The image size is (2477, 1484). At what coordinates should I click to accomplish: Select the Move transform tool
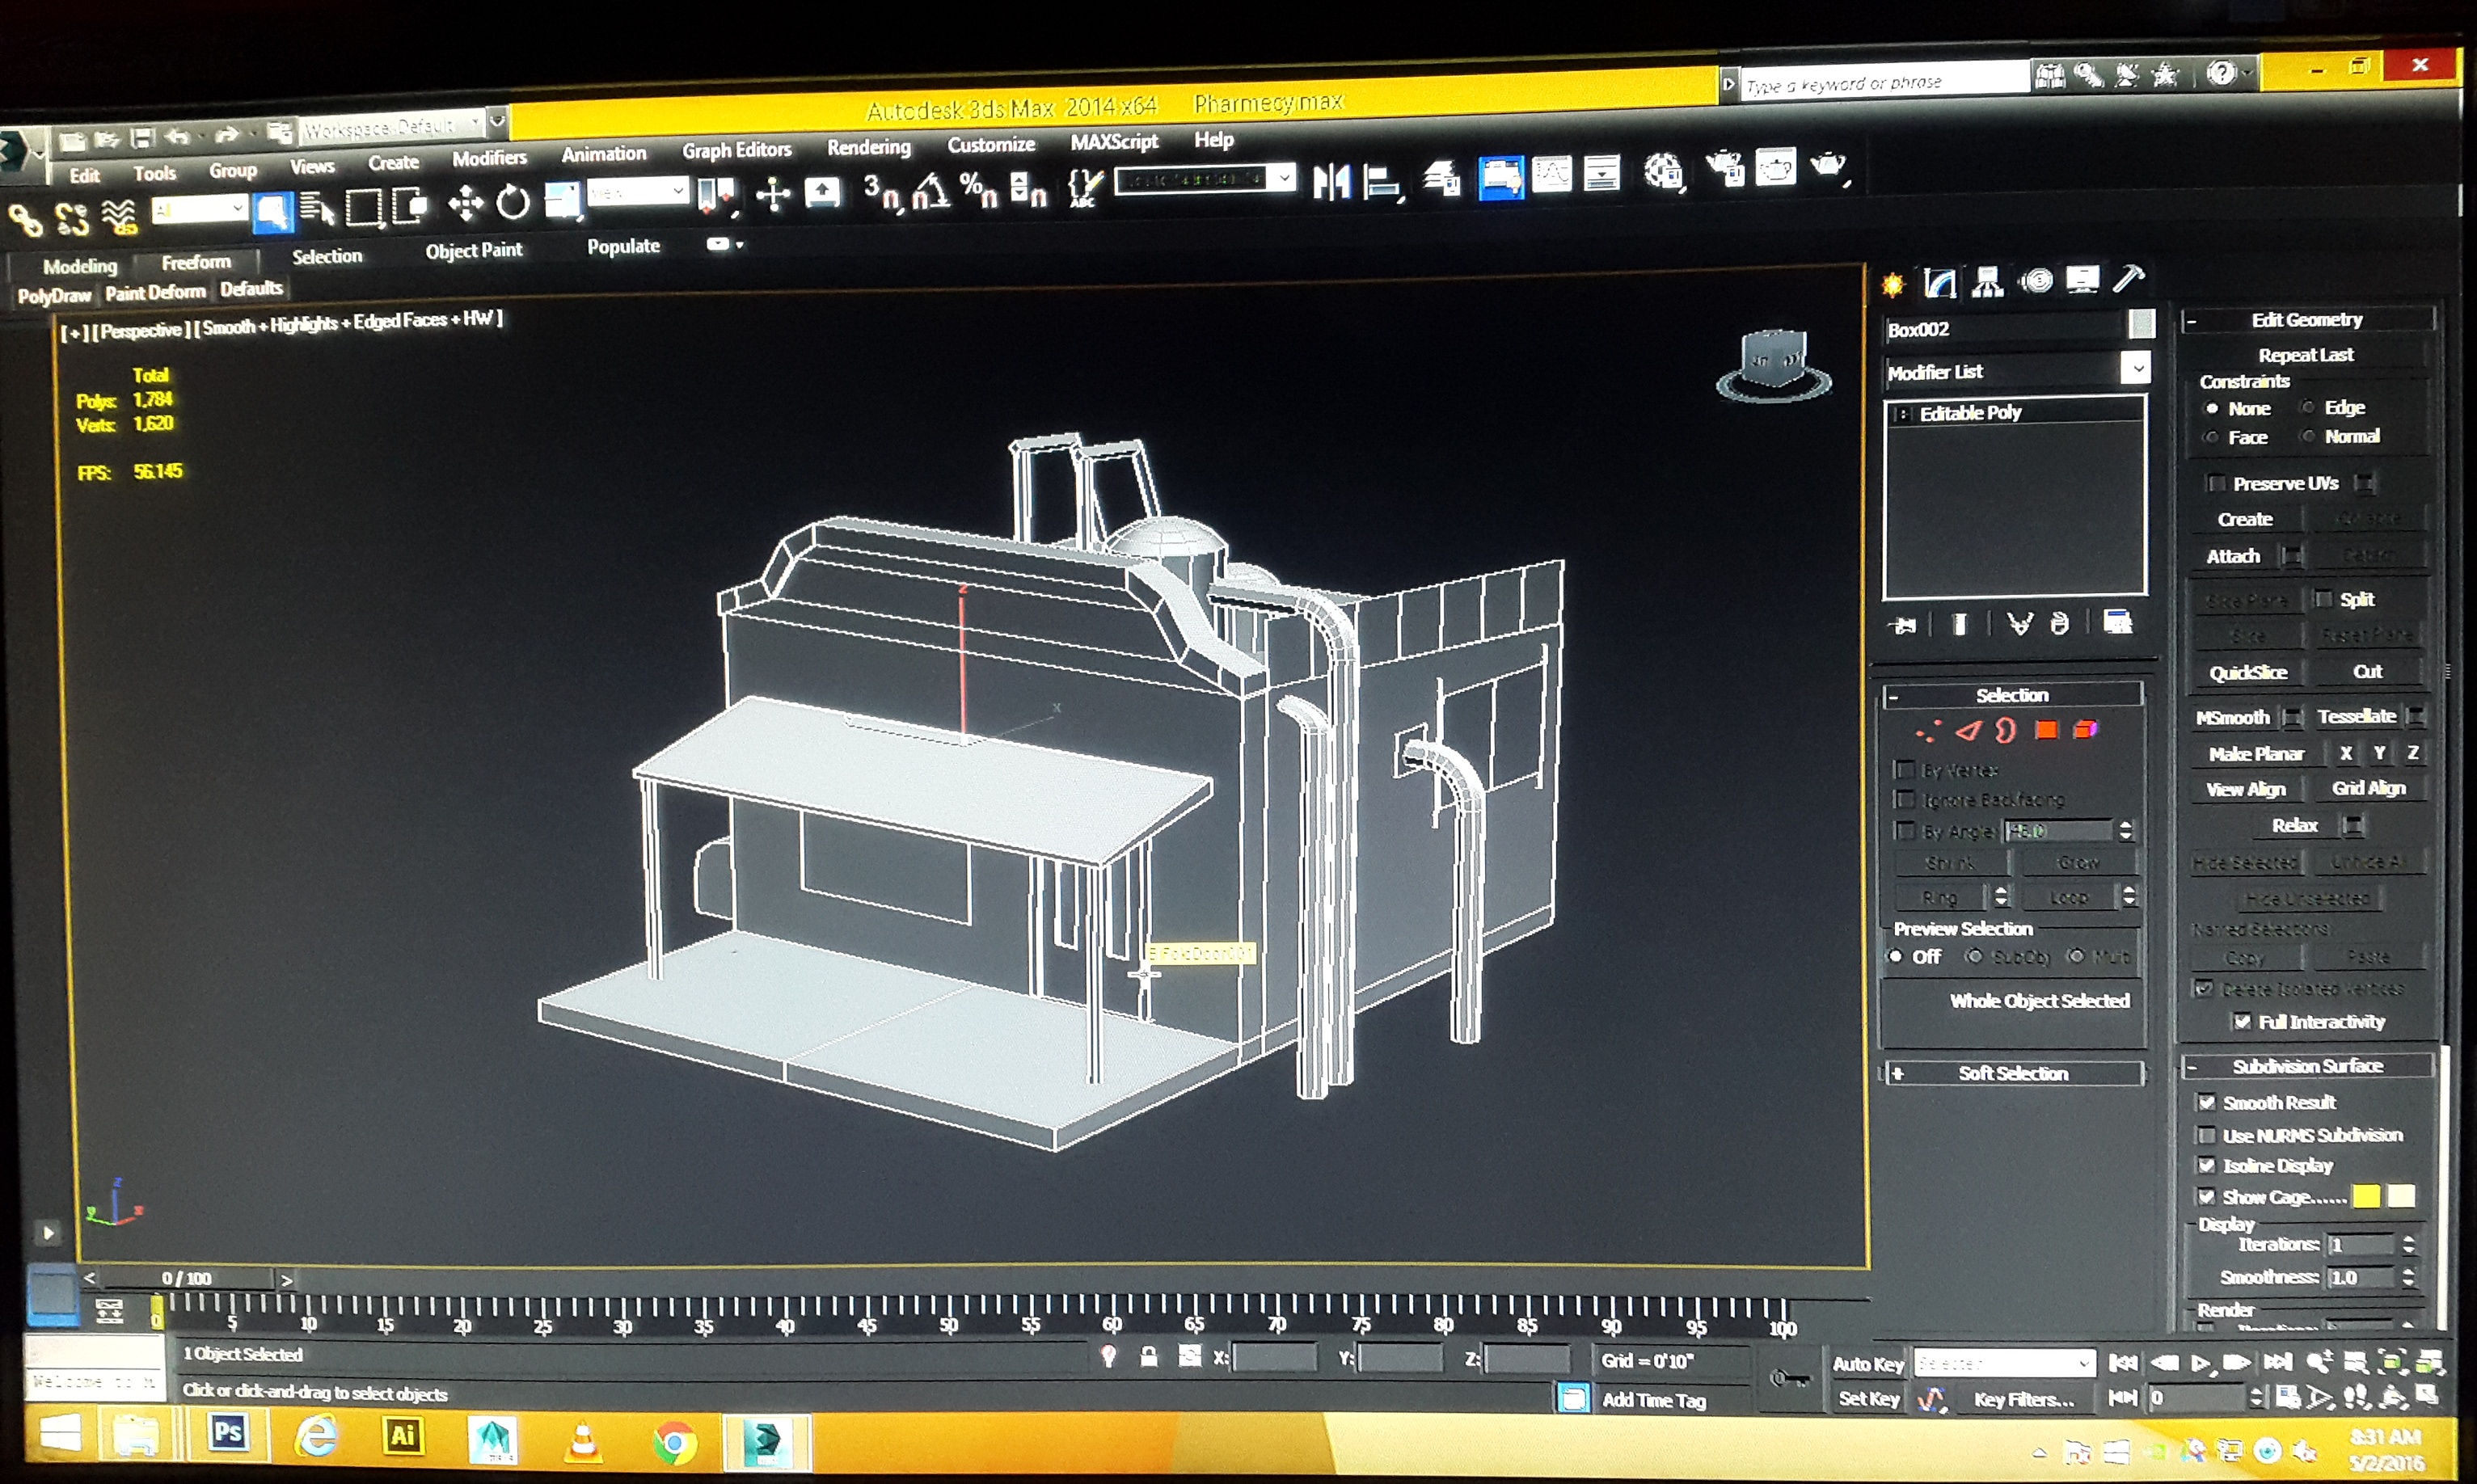point(465,203)
